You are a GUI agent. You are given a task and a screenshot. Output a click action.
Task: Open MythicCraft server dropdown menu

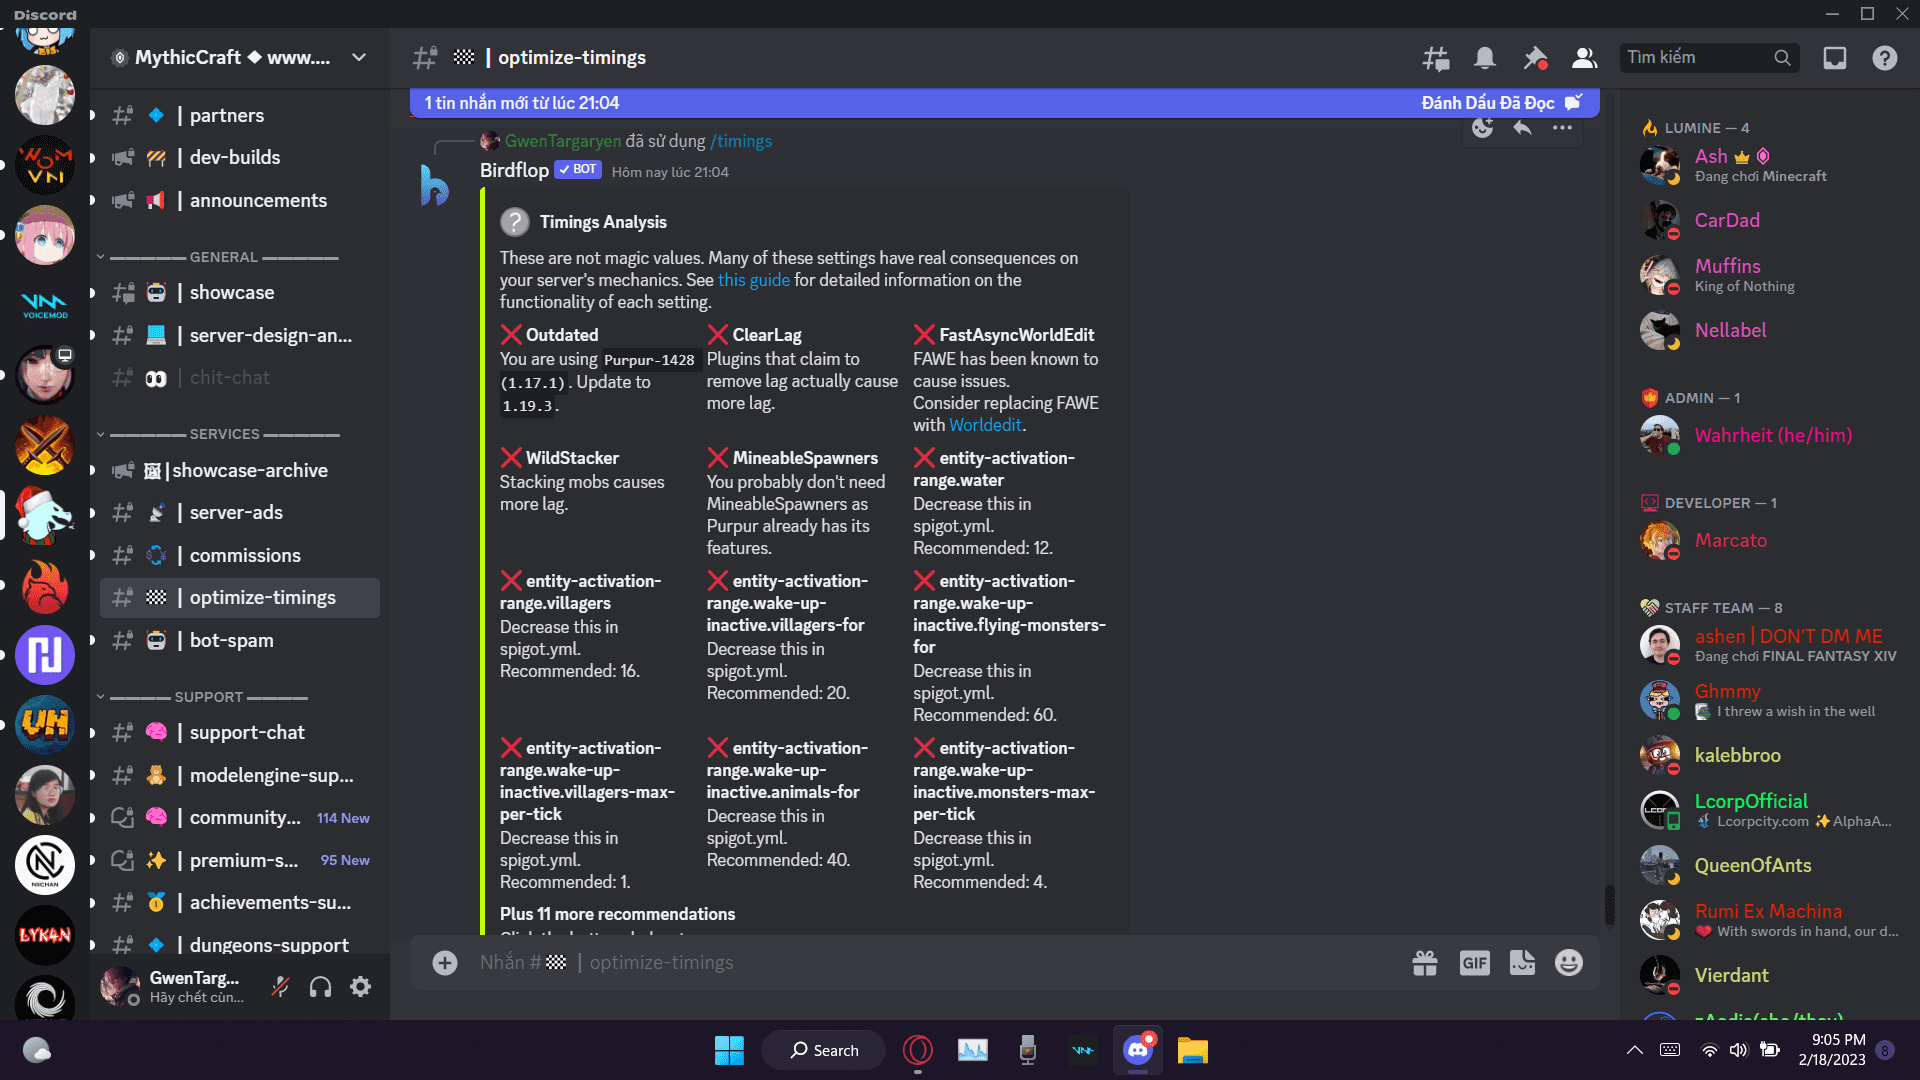(x=358, y=58)
